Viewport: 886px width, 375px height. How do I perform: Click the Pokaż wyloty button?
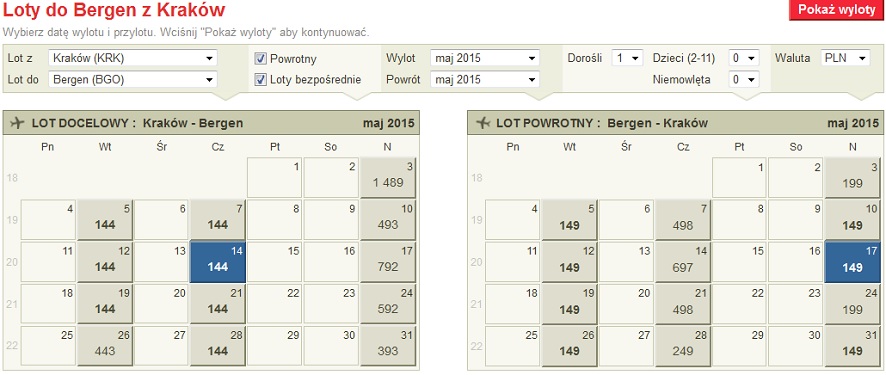click(837, 11)
